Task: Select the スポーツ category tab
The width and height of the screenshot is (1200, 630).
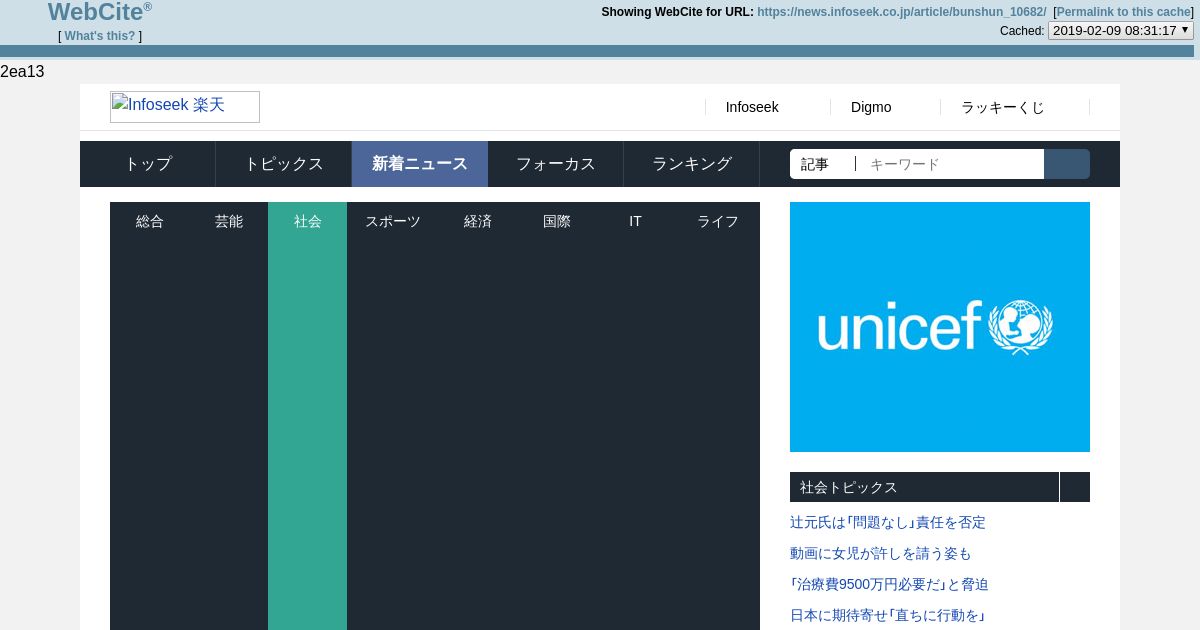Action: pos(393,221)
